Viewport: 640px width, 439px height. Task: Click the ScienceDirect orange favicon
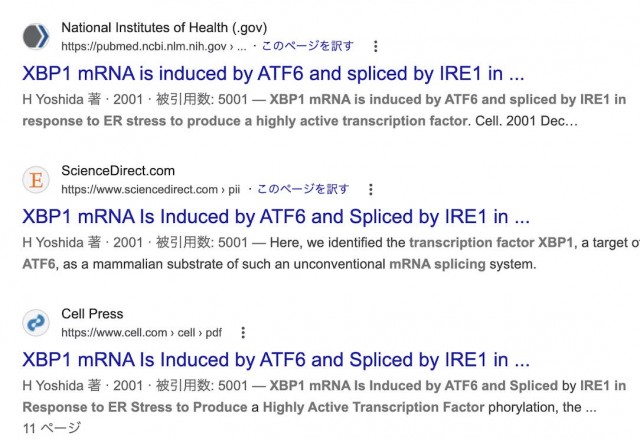36,180
